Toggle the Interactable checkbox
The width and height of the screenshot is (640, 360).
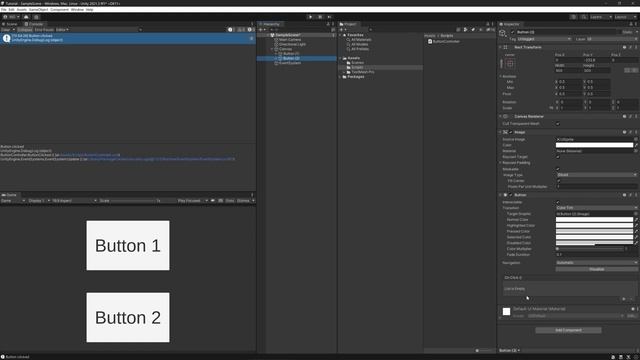coord(558,202)
